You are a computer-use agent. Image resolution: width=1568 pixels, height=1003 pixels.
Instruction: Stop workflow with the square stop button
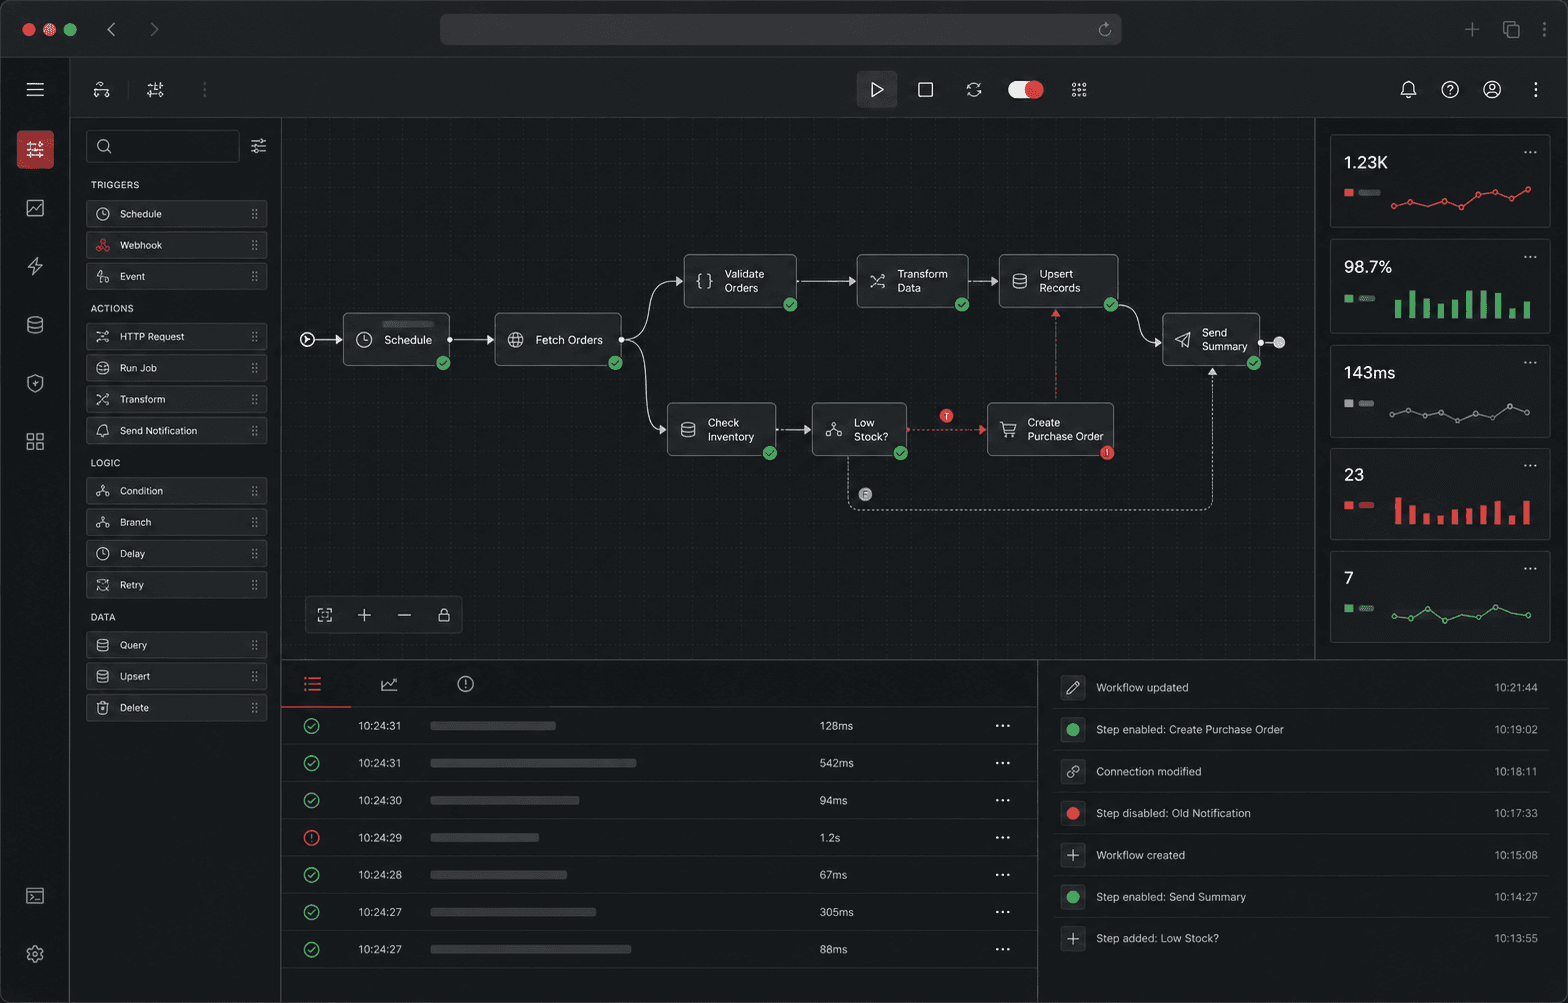[925, 90]
